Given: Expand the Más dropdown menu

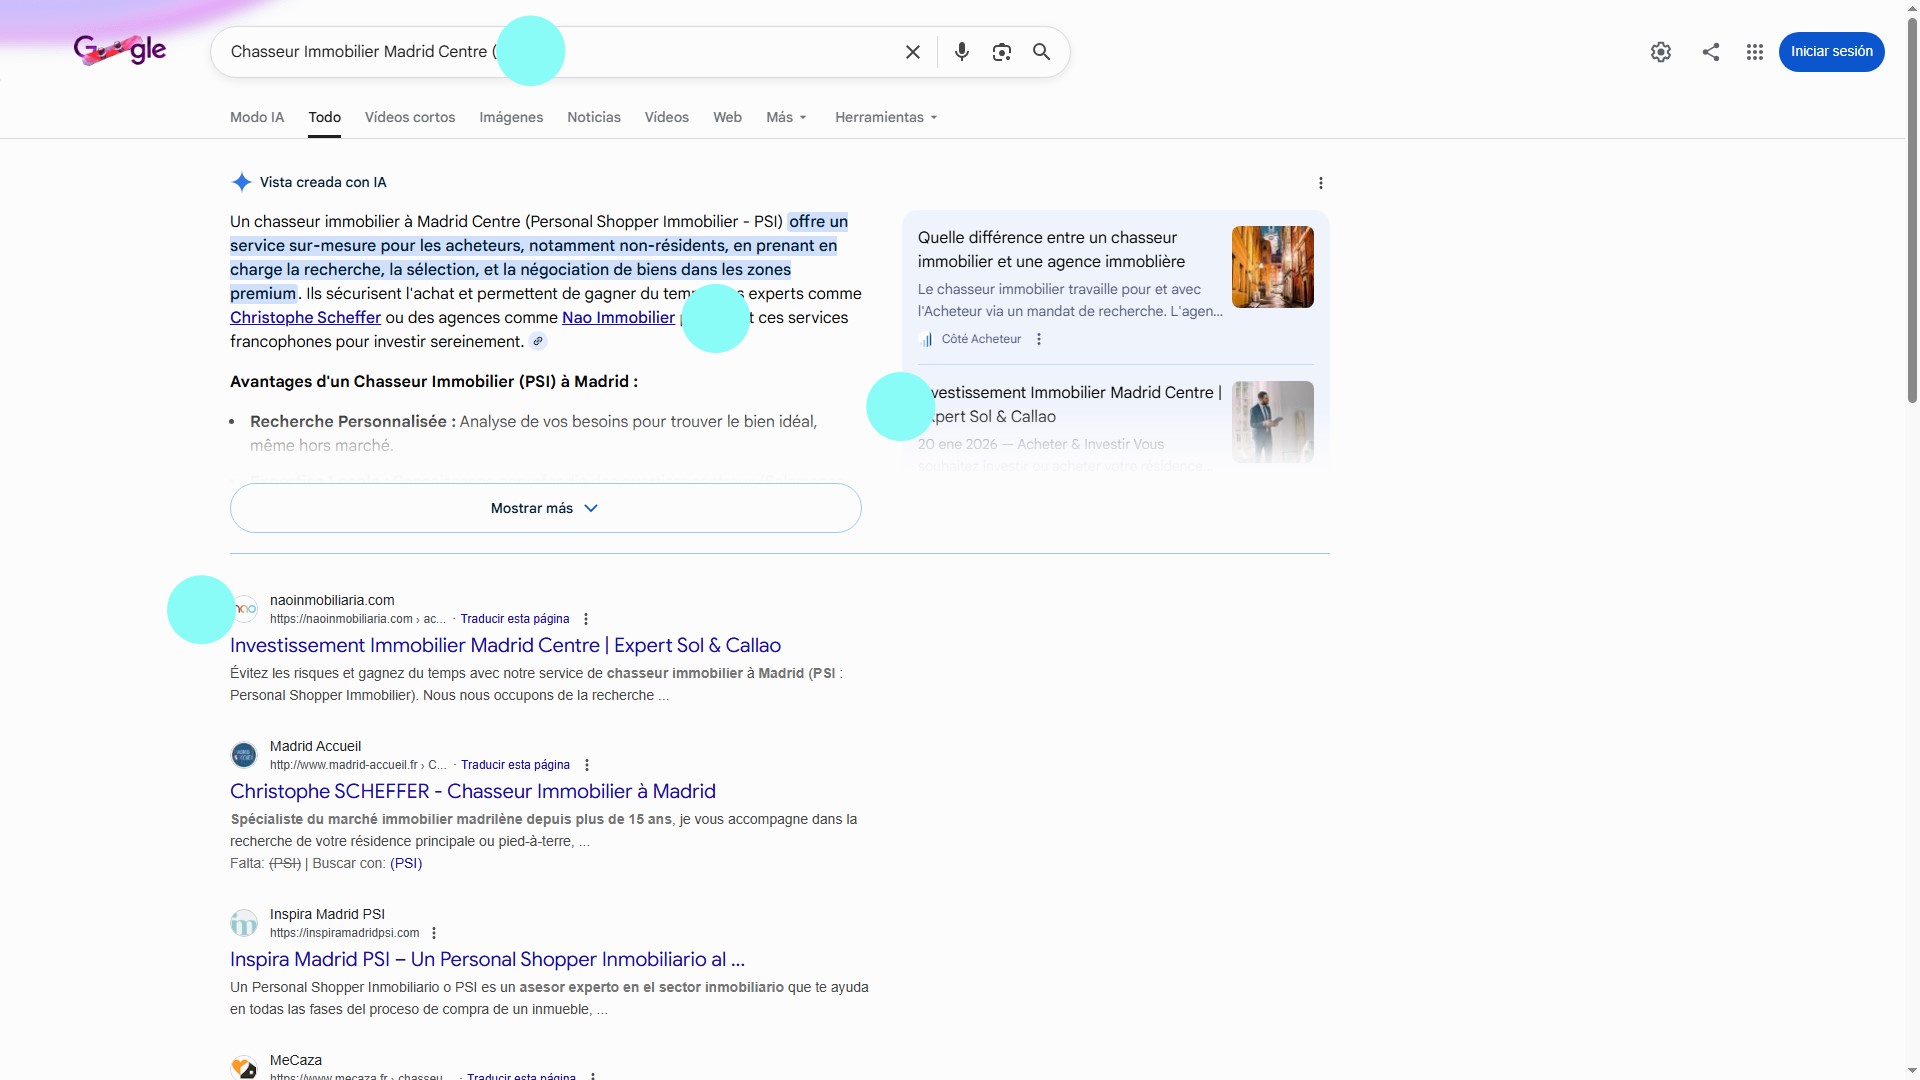Looking at the screenshot, I should click(x=786, y=117).
